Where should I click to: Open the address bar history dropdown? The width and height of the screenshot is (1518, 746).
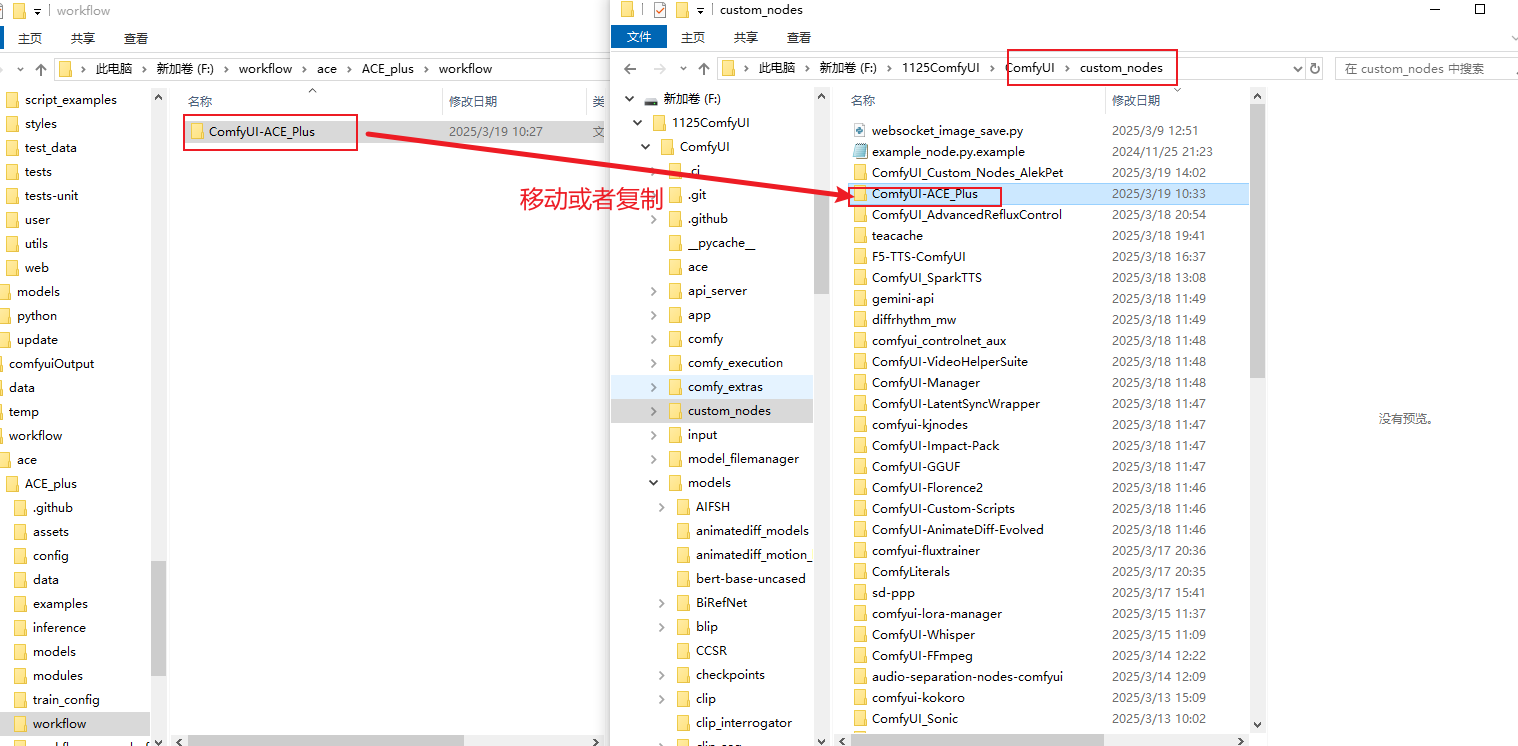[x=1297, y=69]
